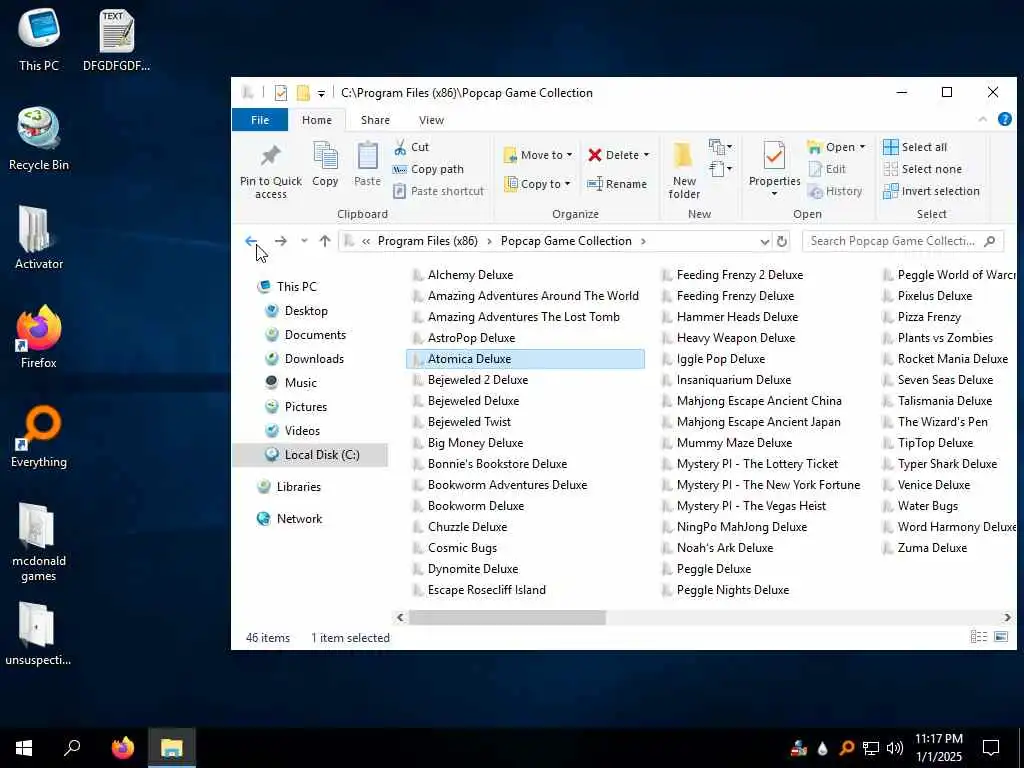Open the Properties dropdown arrow

pyautogui.click(x=774, y=194)
